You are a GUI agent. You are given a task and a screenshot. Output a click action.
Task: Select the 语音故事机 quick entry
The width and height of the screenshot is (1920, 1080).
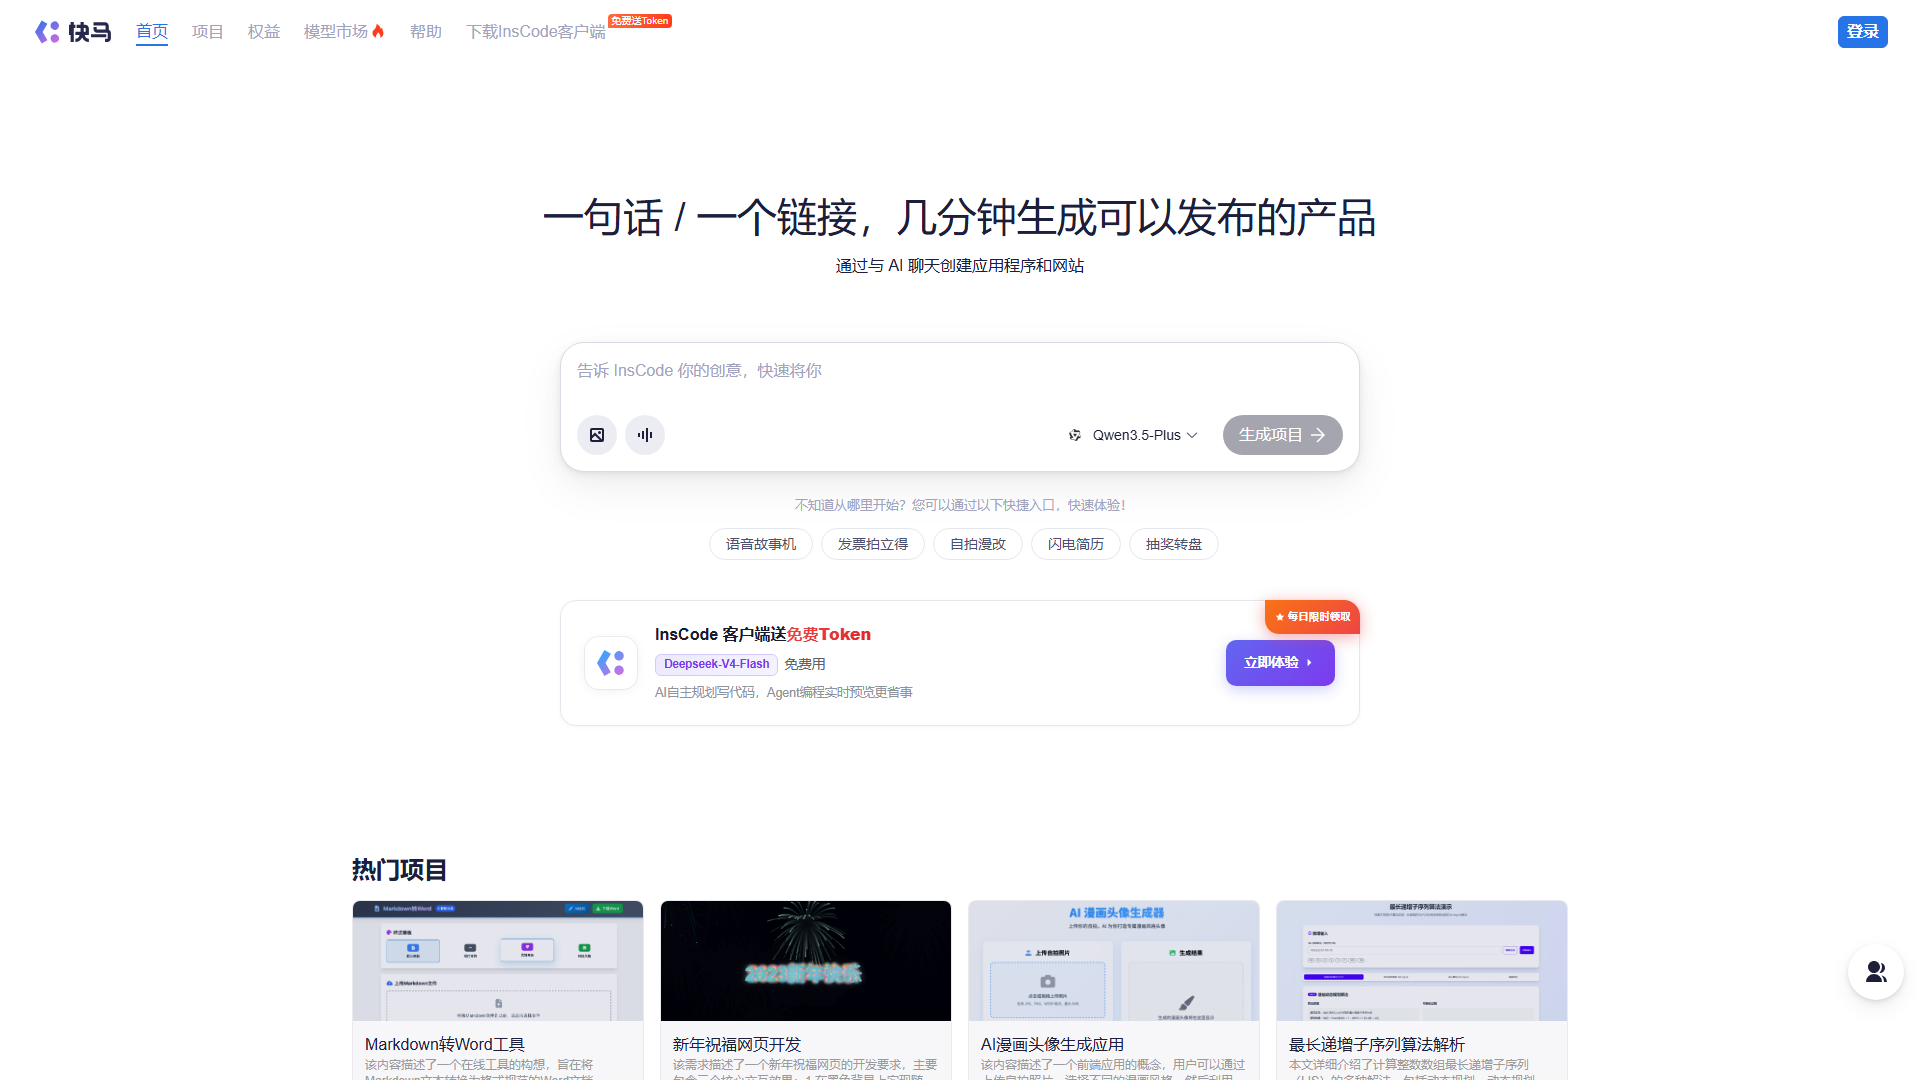(761, 544)
